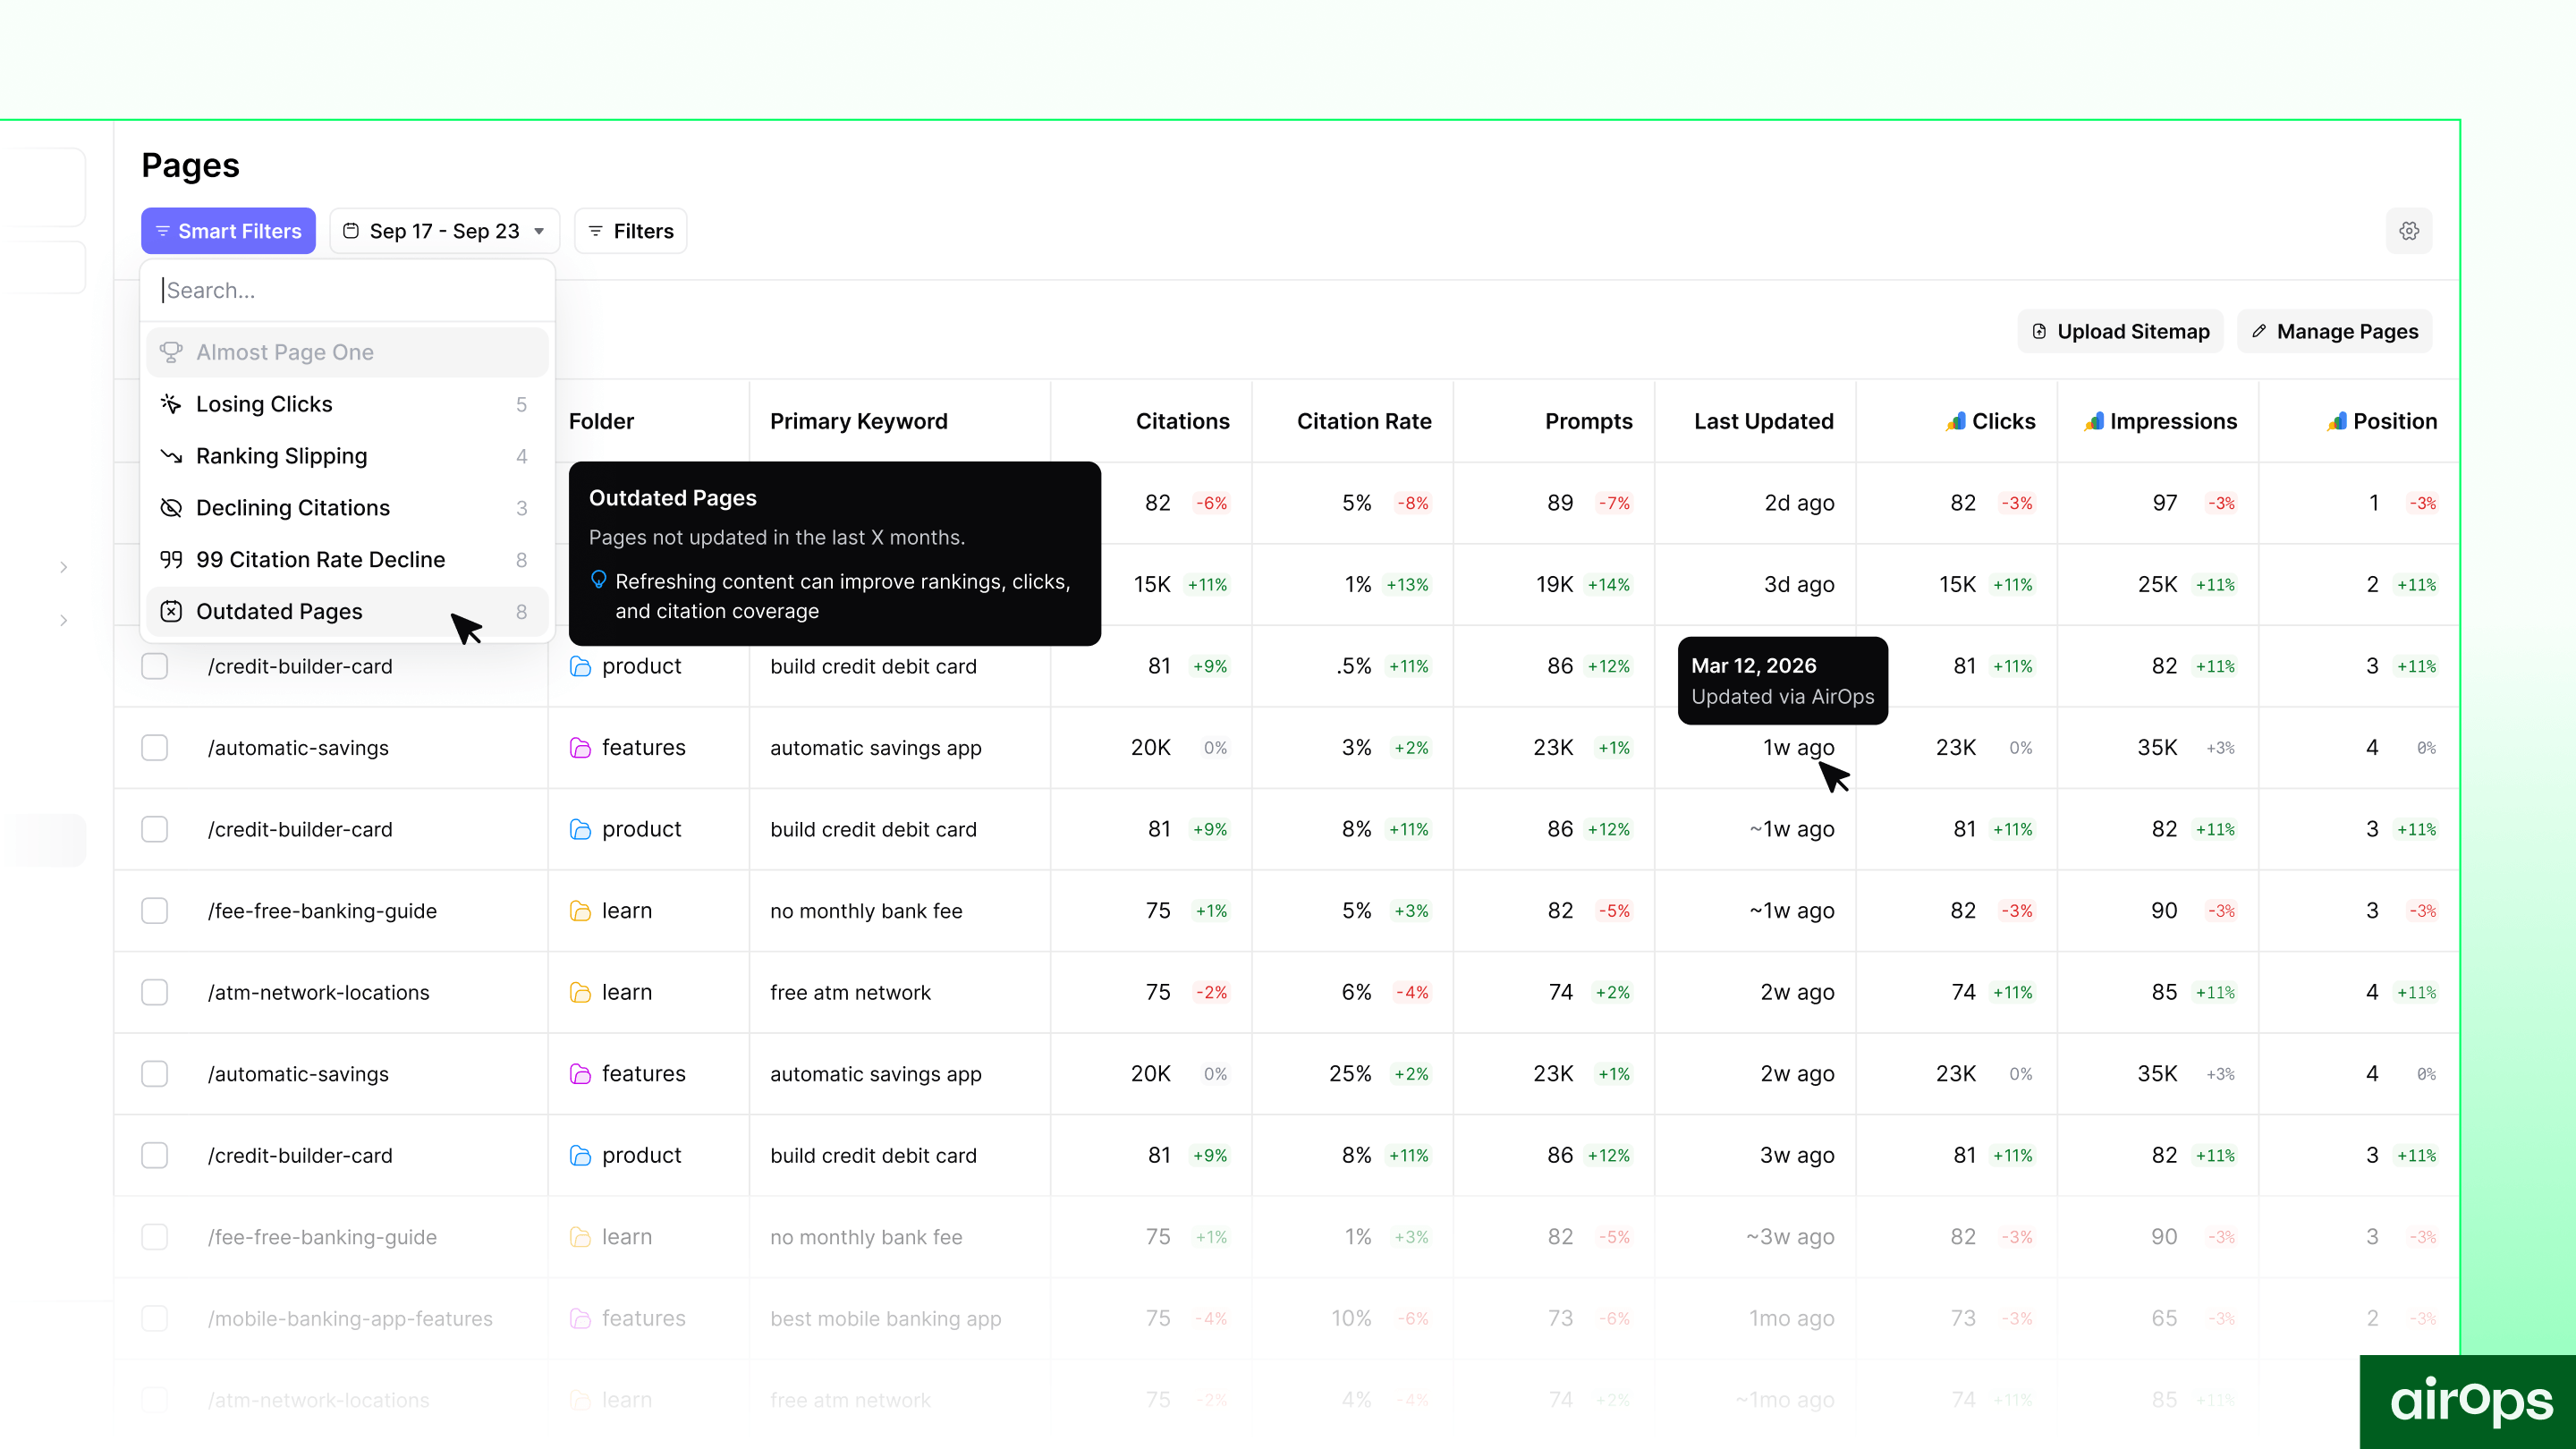Click the pink features folder icon for /automatic-savings
The height and width of the screenshot is (1449, 2576).
pos(580,748)
